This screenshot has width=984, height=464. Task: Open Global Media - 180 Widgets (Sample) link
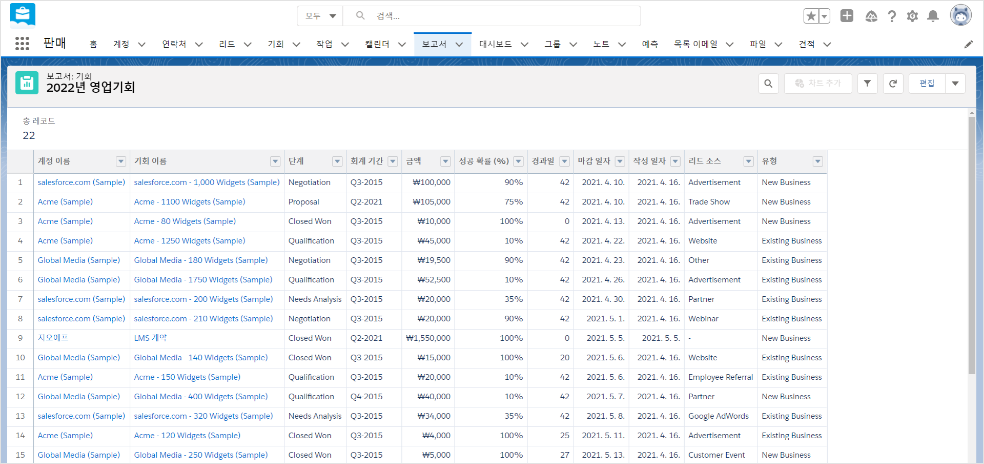[x=201, y=260]
